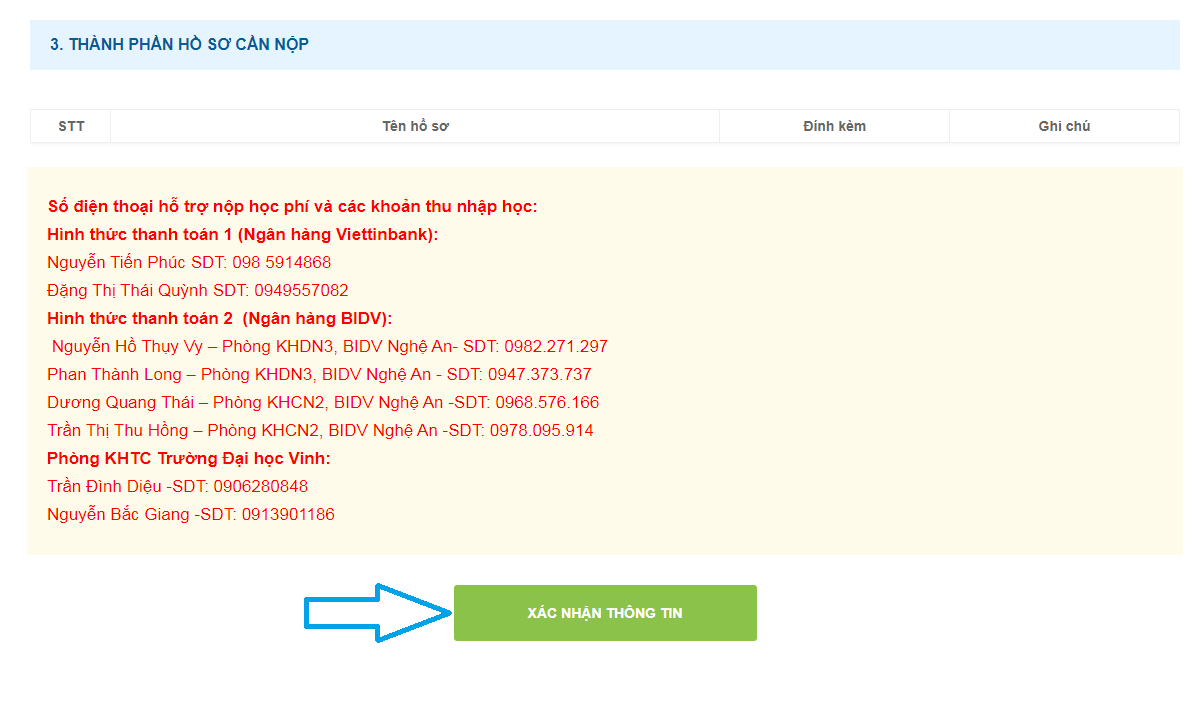Viewport: 1199px width, 715px height.
Task: Click the Trần Thị Thu Hồng contact line
Action: 320,431
